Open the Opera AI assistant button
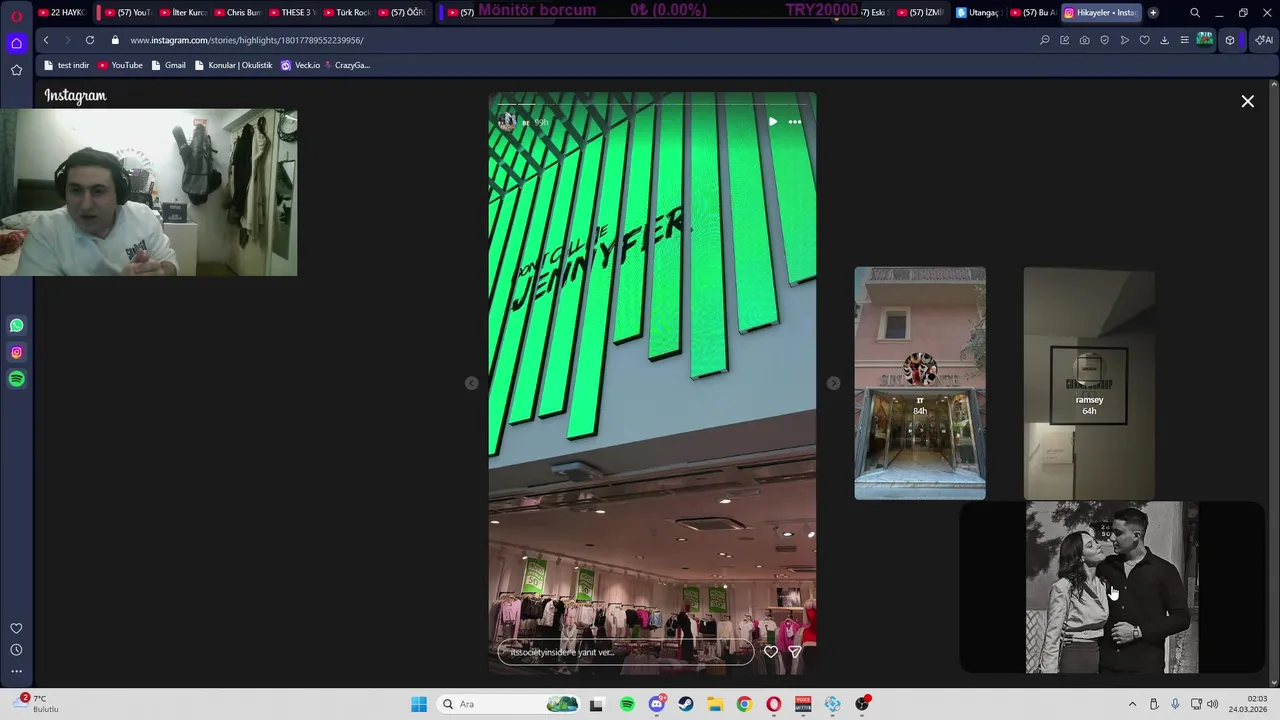This screenshot has width=1280, height=720. (x=1264, y=40)
